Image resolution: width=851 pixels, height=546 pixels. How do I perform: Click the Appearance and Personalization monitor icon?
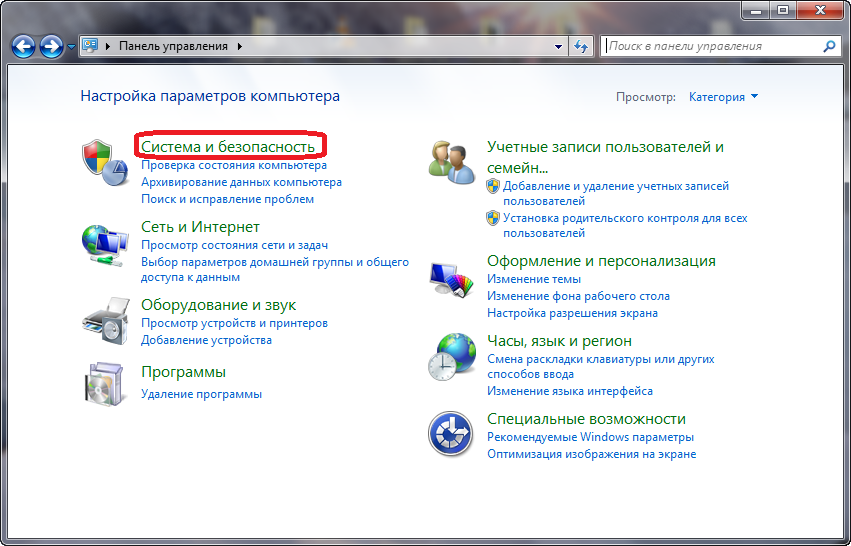point(451,281)
